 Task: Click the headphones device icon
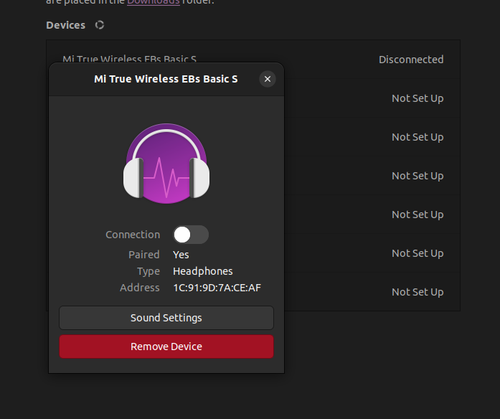pyautogui.click(x=166, y=164)
